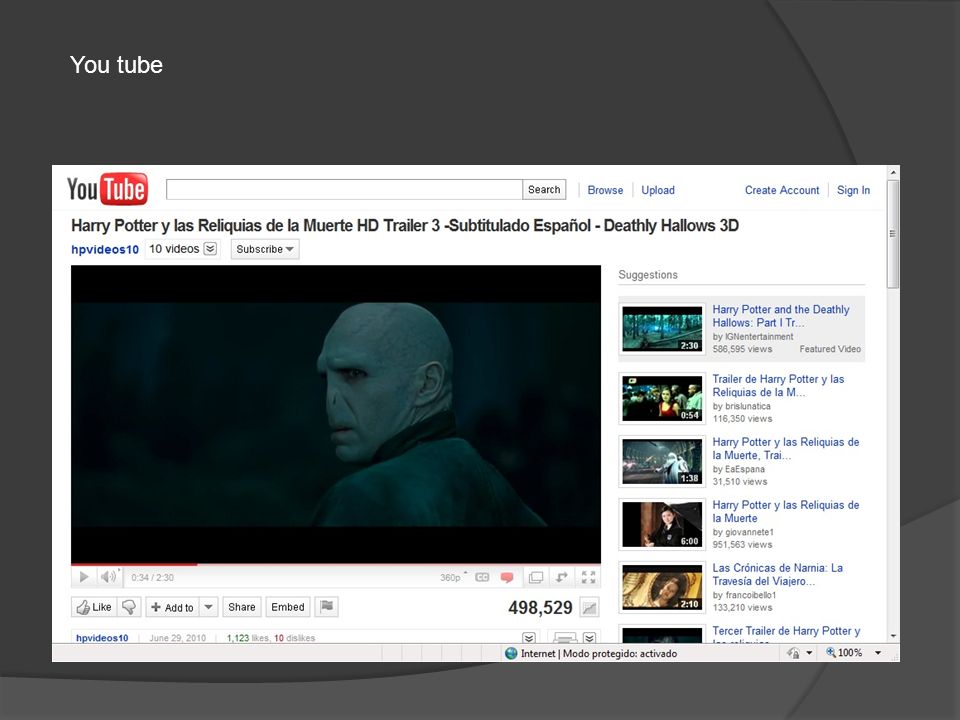Open the 0:54 brislunatica video thumbnail
Image resolution: width=960 pixels, height=720 pixels.
tap(662, 399)
